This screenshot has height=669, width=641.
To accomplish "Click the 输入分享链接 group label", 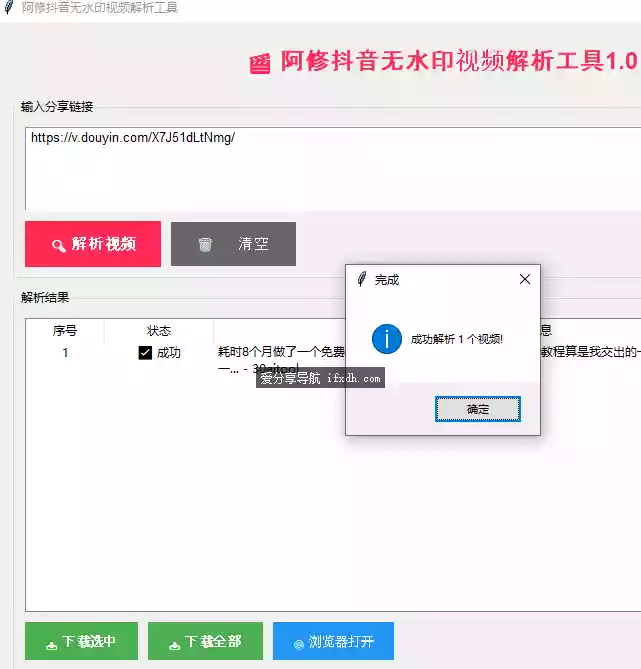I will pyautogui.click(x=57, y=107).
